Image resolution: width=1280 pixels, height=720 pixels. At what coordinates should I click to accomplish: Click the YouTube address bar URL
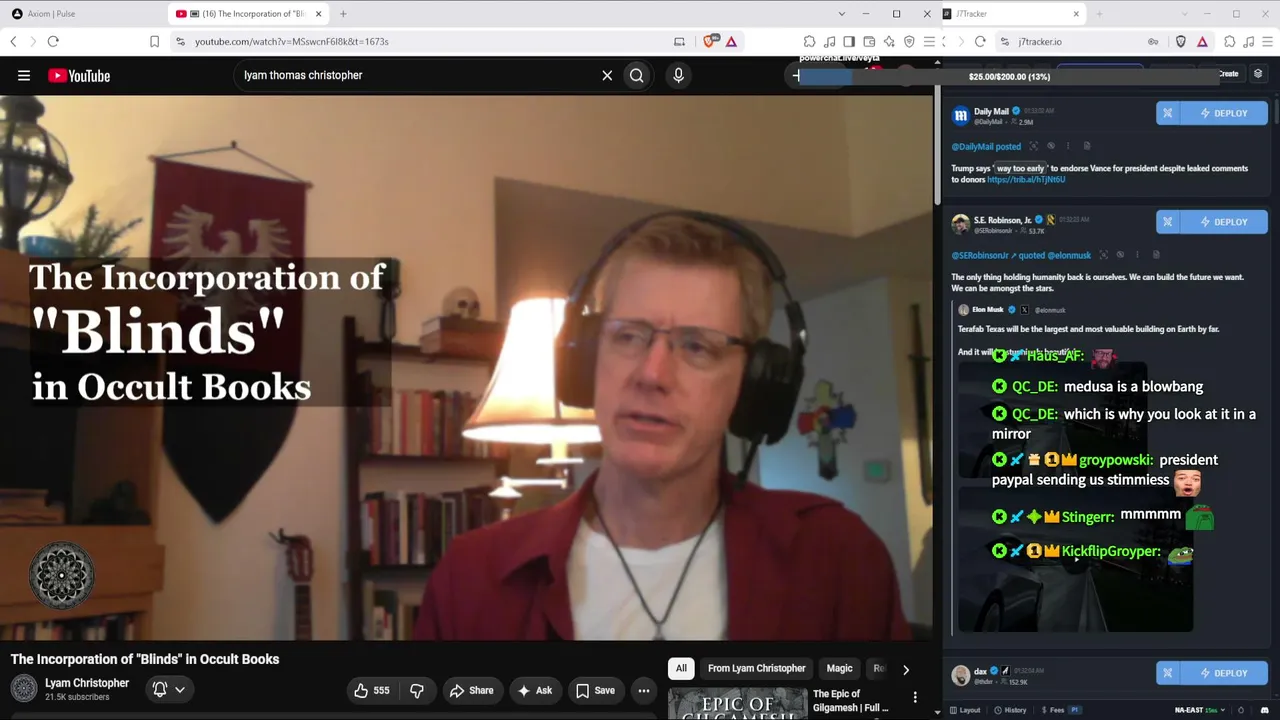coord(292,42)
